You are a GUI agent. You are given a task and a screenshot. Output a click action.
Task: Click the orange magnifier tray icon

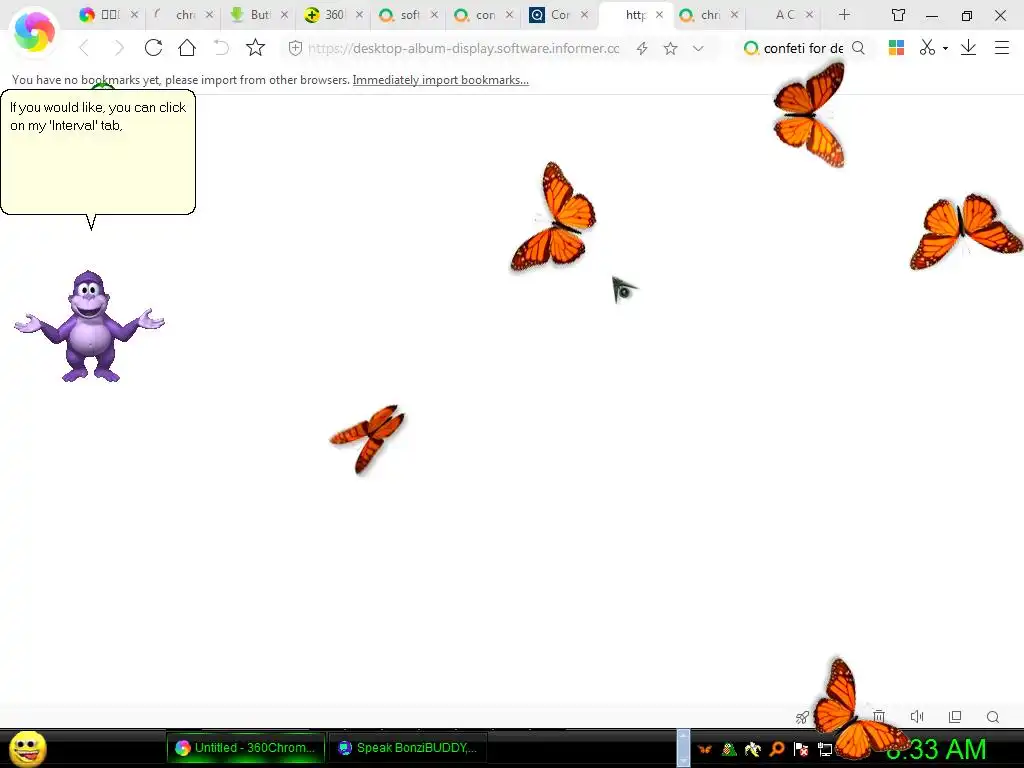coord(777,749)
